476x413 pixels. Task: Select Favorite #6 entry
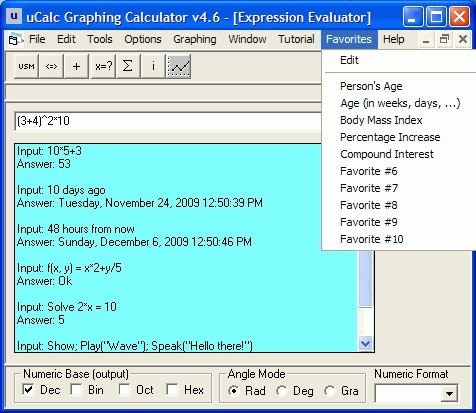[398, 171]
